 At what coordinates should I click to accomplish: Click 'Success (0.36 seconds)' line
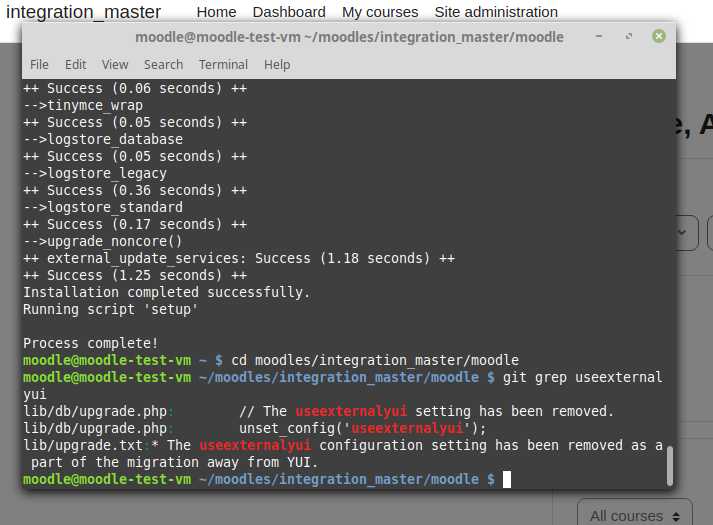point(135,190)
